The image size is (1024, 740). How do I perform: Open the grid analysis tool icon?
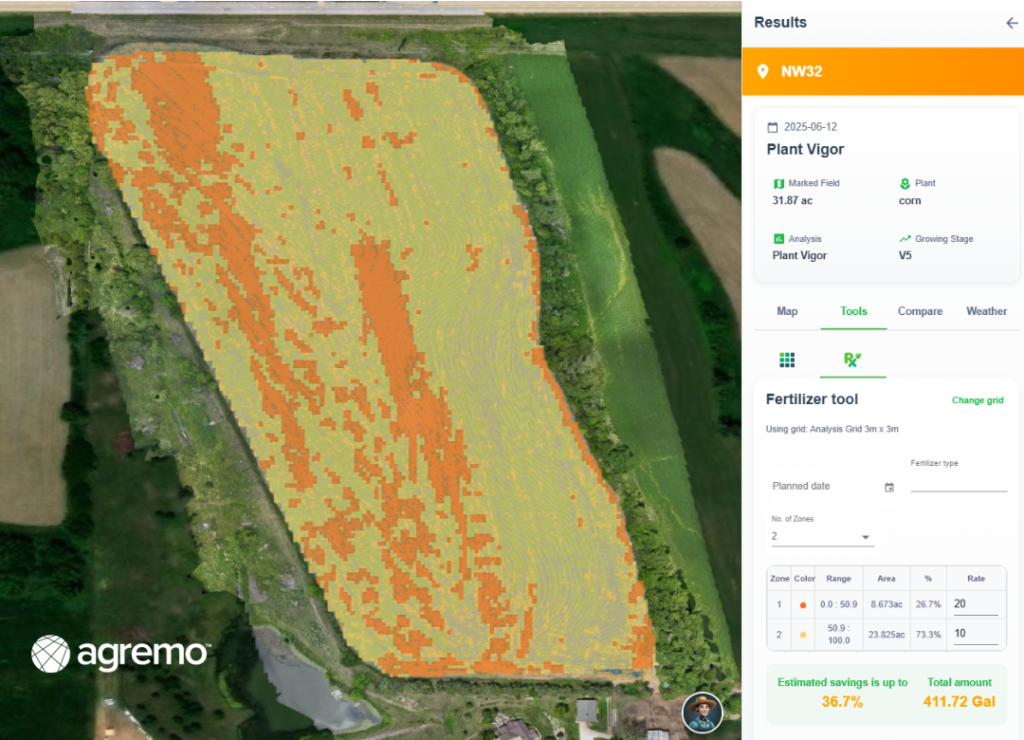[787, 360]
